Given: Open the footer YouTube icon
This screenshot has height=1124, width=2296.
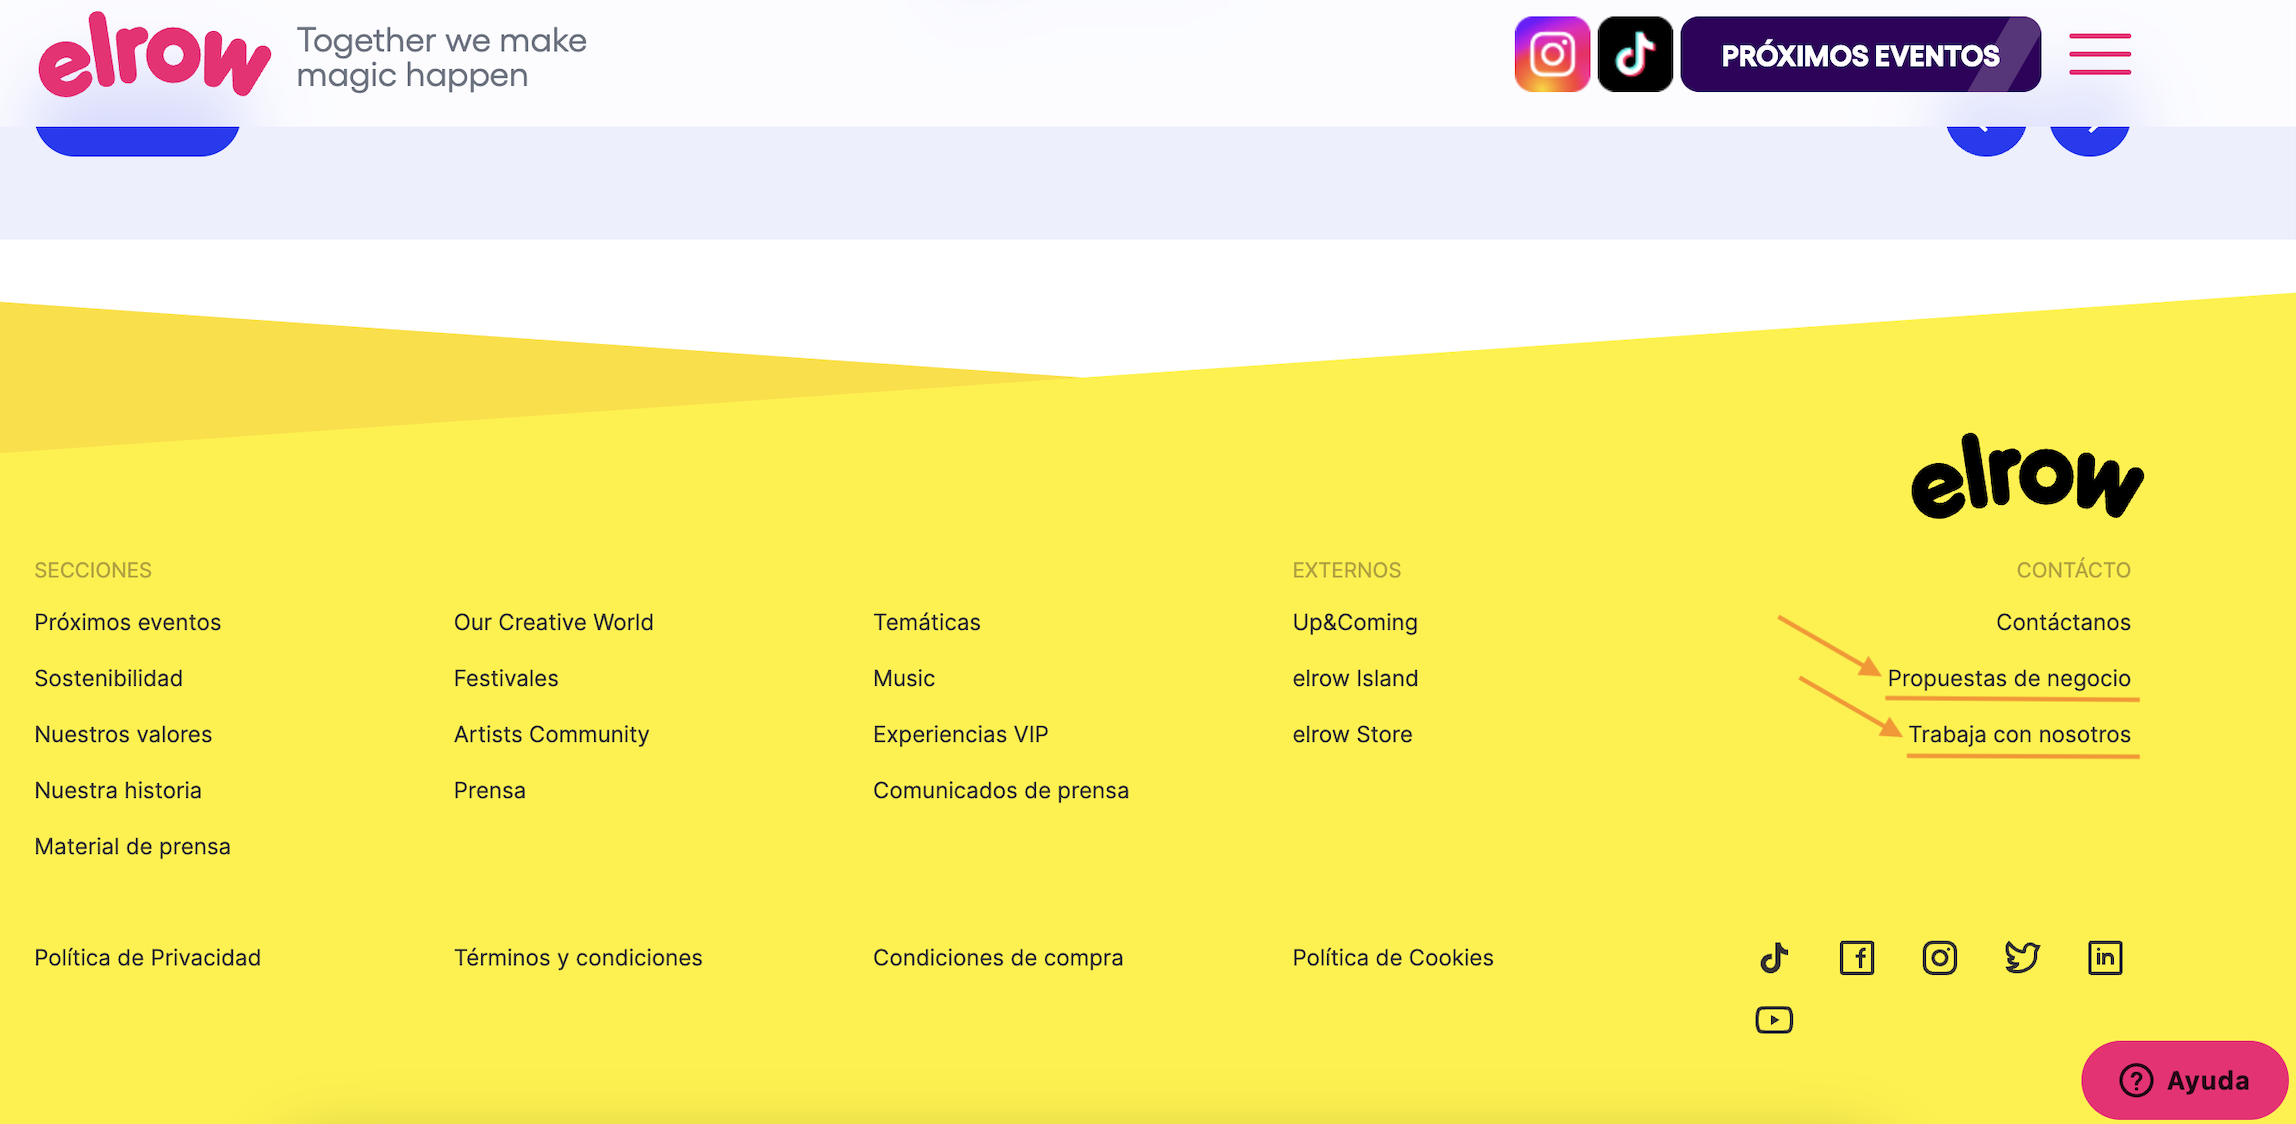Looking at the screenshot, I should tap(1774, 1020).
